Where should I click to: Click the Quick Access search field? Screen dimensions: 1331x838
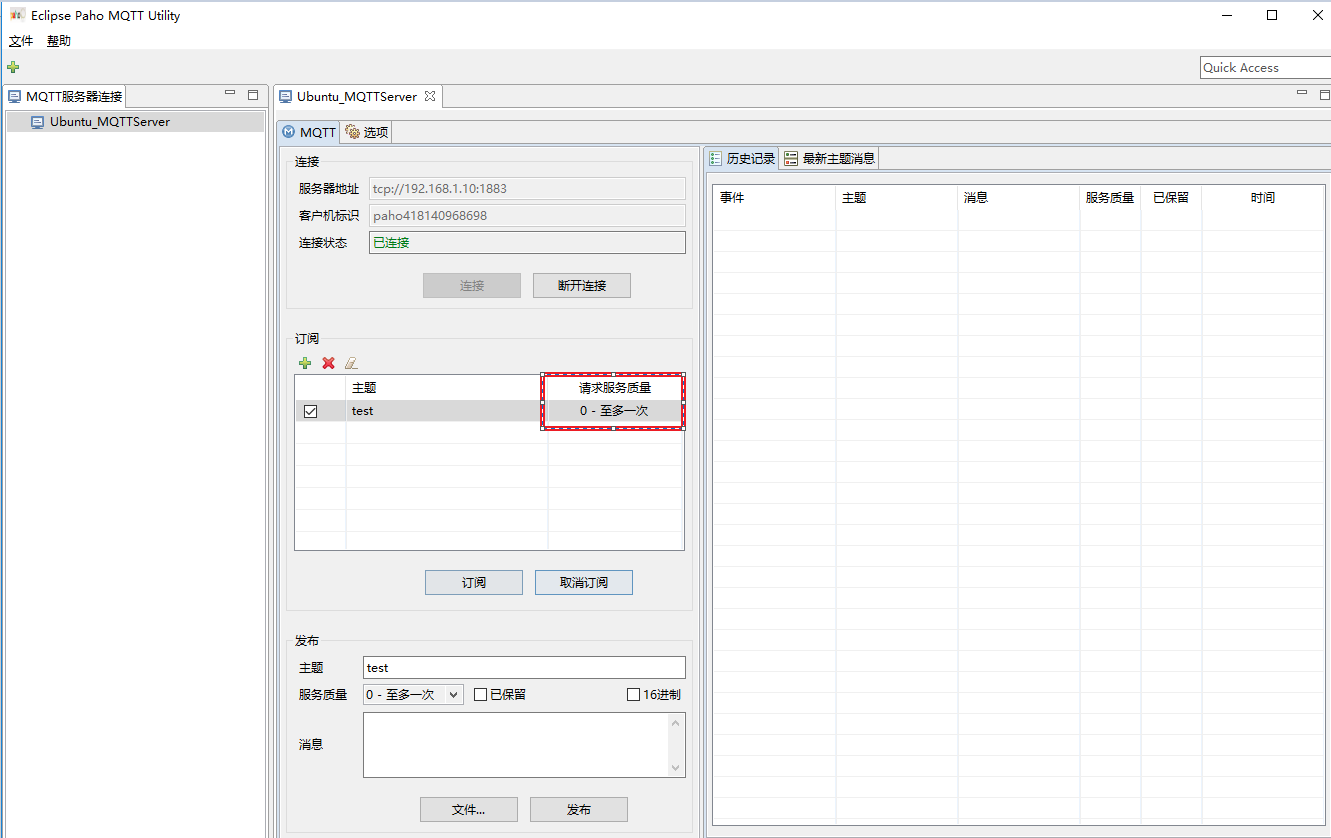(x=1265, y=67)
